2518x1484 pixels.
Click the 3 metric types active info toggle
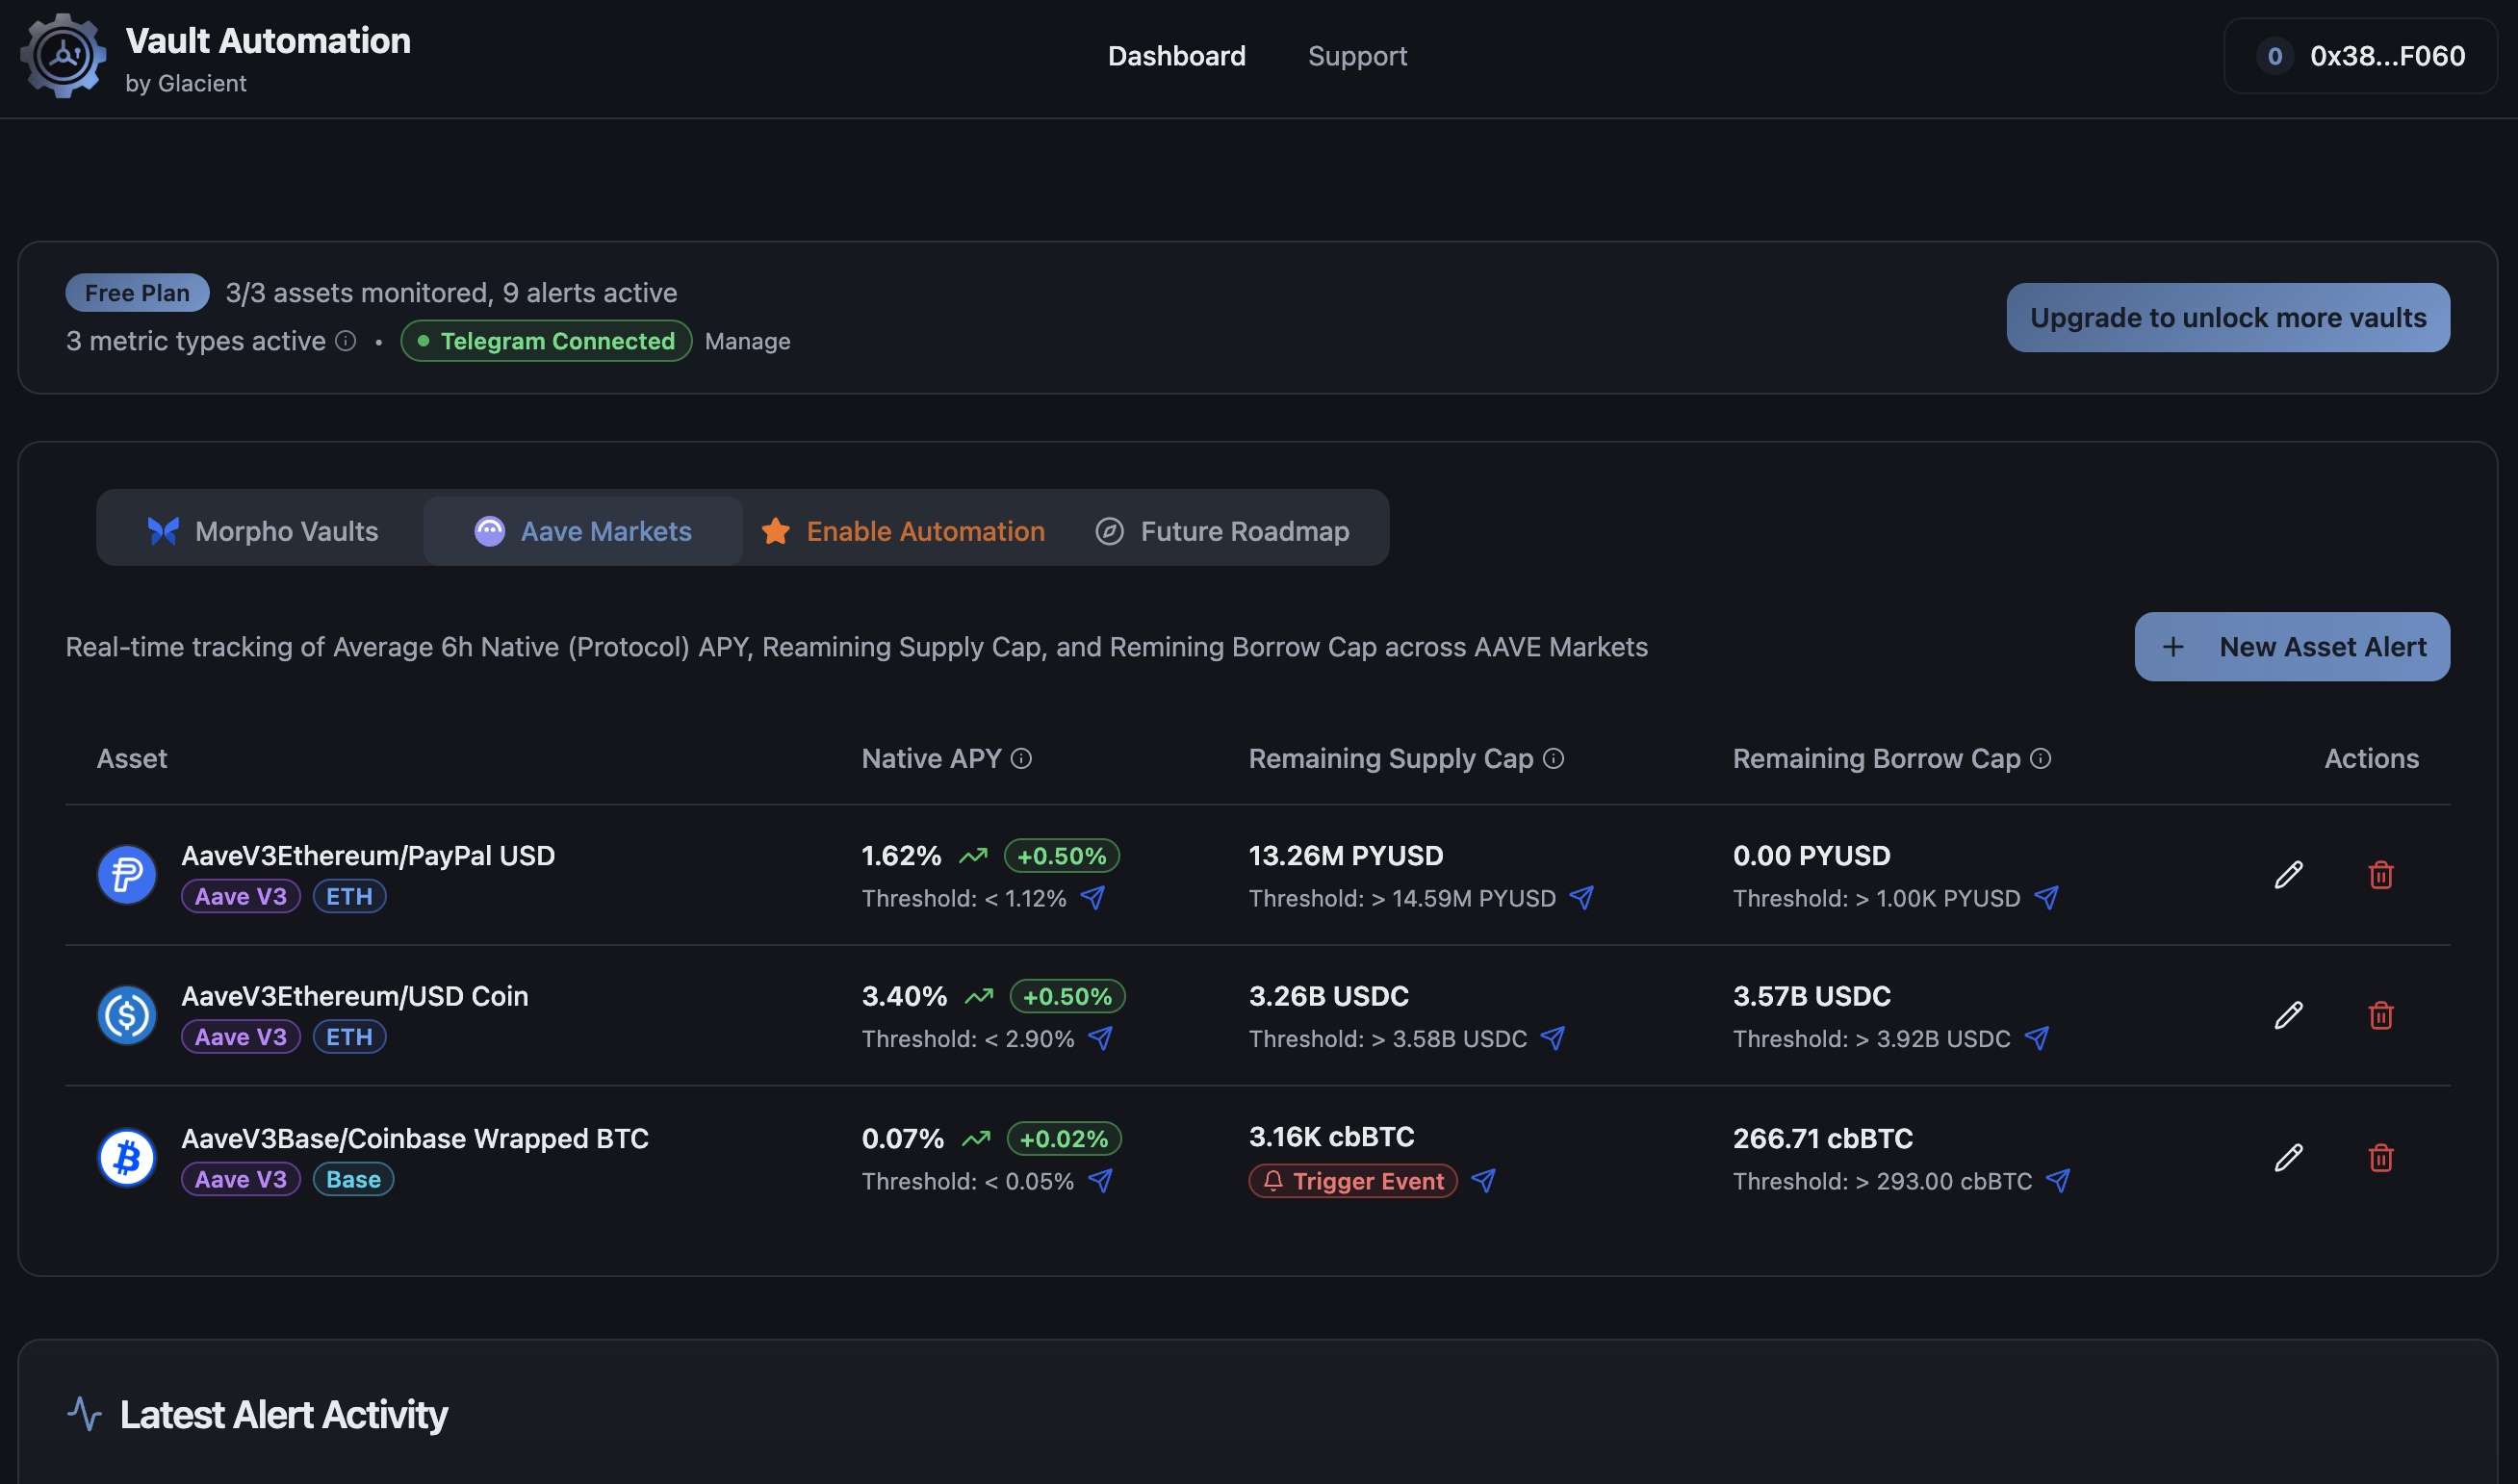[x=346, y=340]
